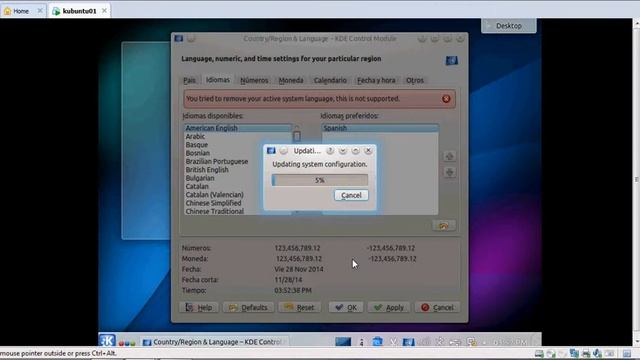The image size is (640, 360).
Task: Select the kubuntu01 VM tab
Action: coord(79,11)
